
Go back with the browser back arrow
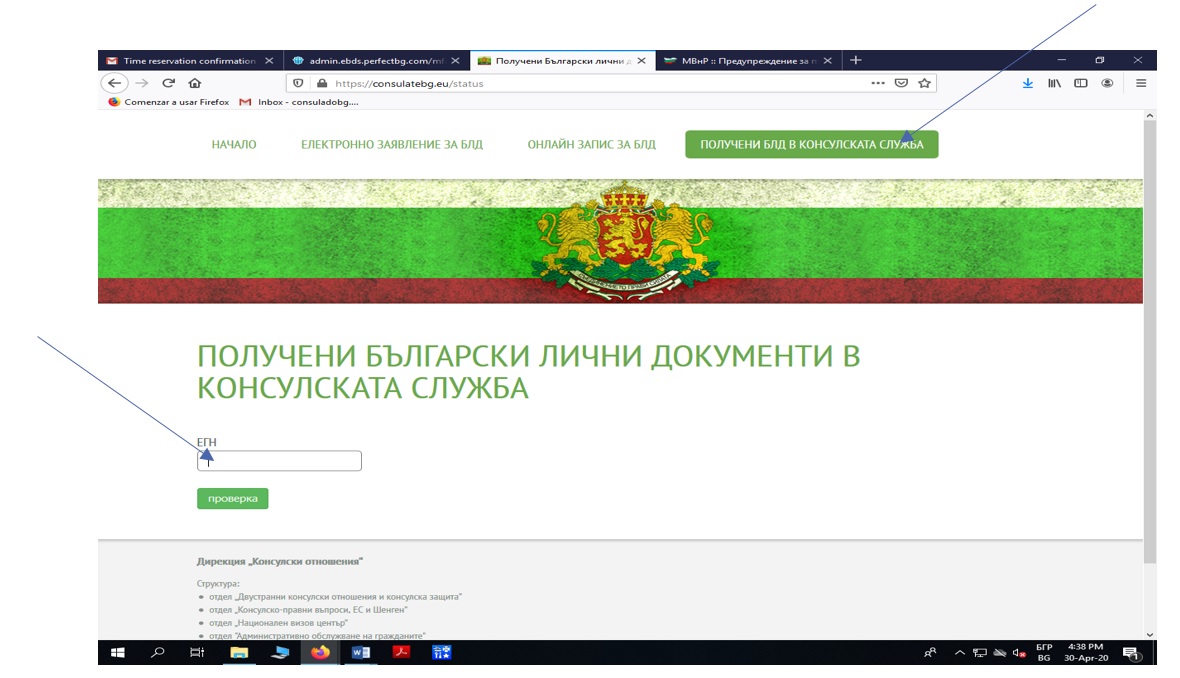point(114,83)
